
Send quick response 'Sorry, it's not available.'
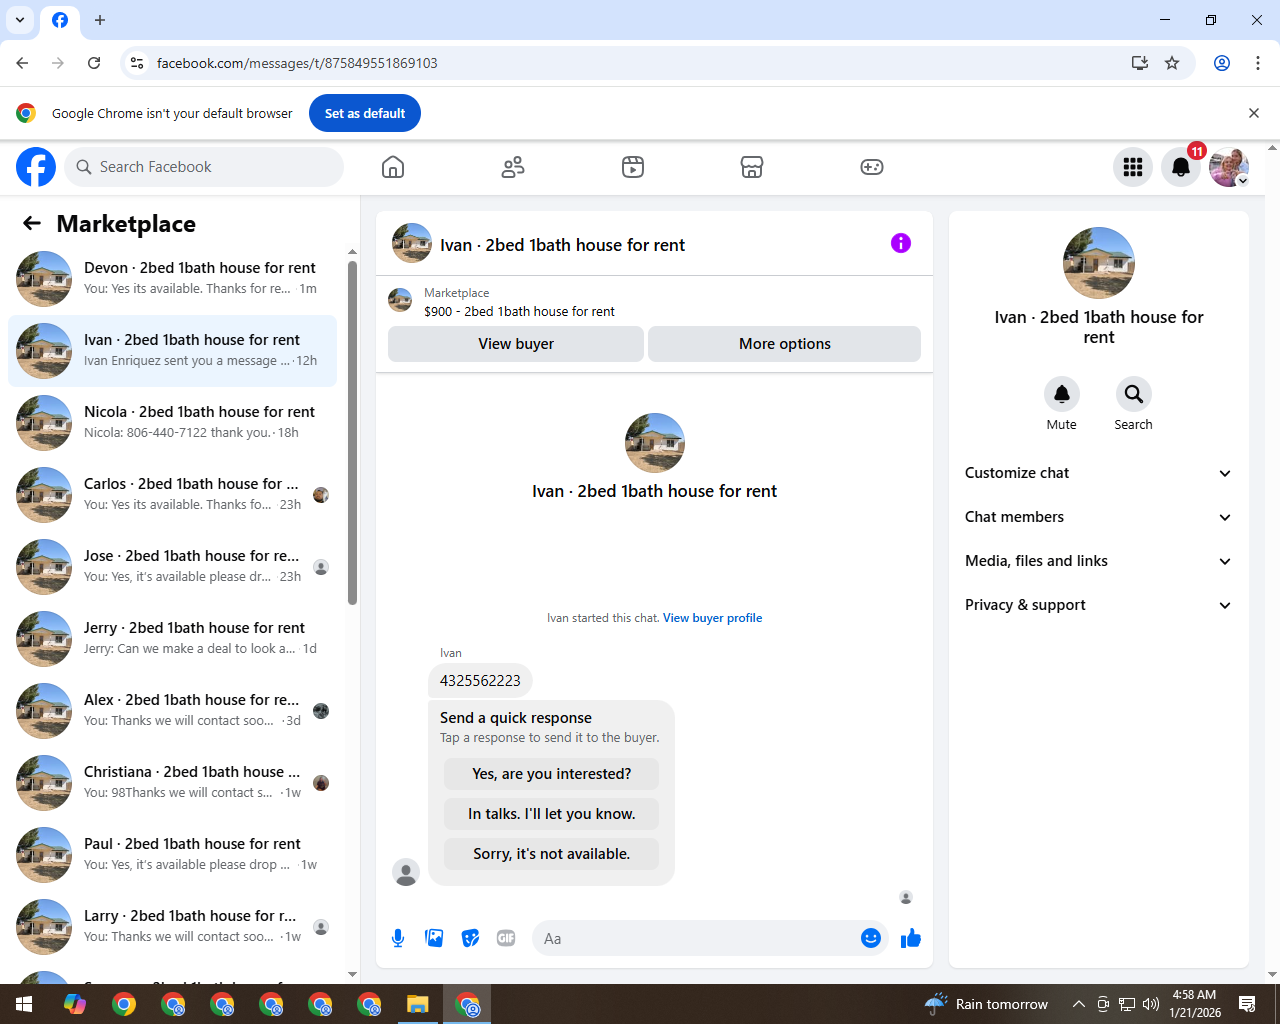[x=552, y=854]
